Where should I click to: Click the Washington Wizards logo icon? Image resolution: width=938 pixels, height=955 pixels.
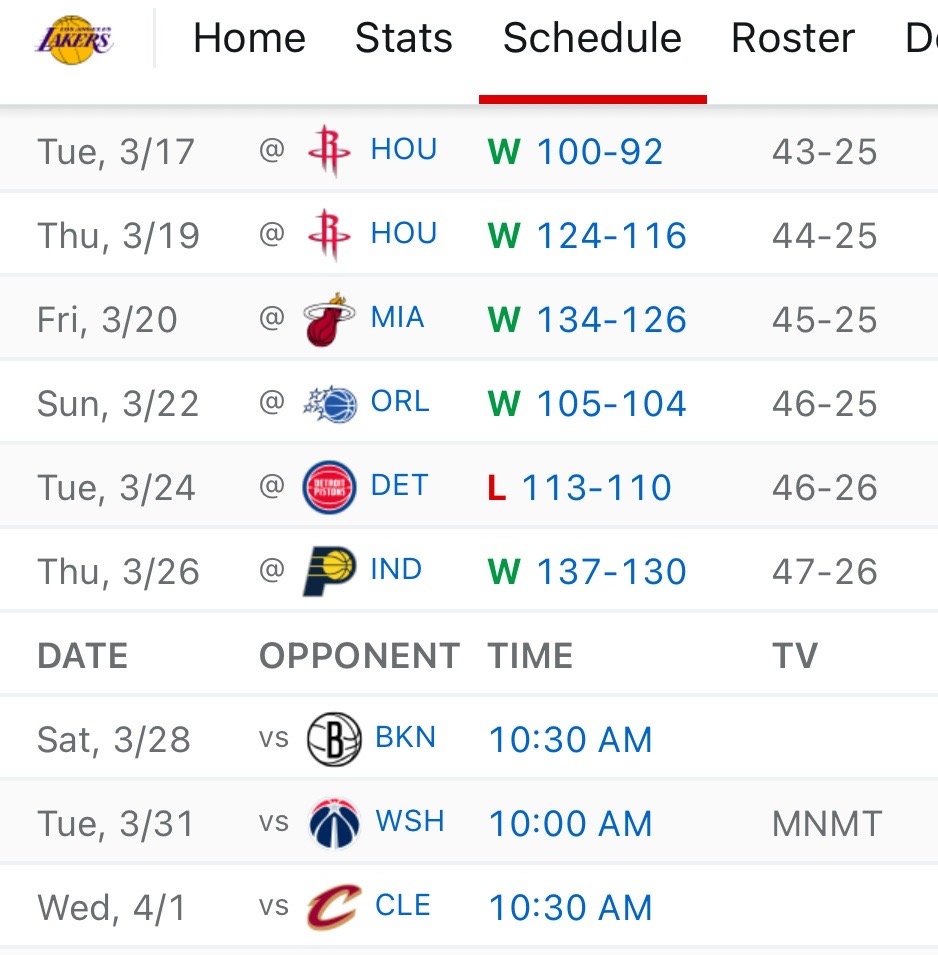(x=333, y=824)
